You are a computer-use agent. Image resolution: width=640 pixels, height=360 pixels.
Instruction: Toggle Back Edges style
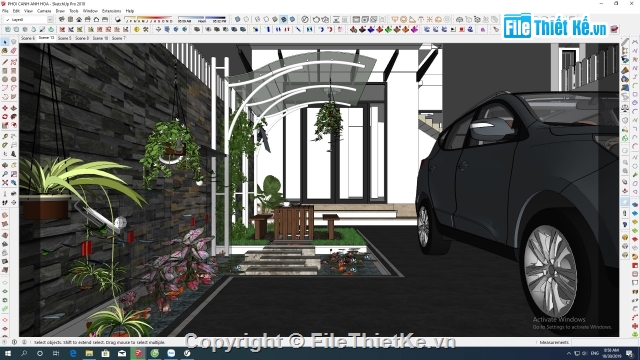point(246,19)
